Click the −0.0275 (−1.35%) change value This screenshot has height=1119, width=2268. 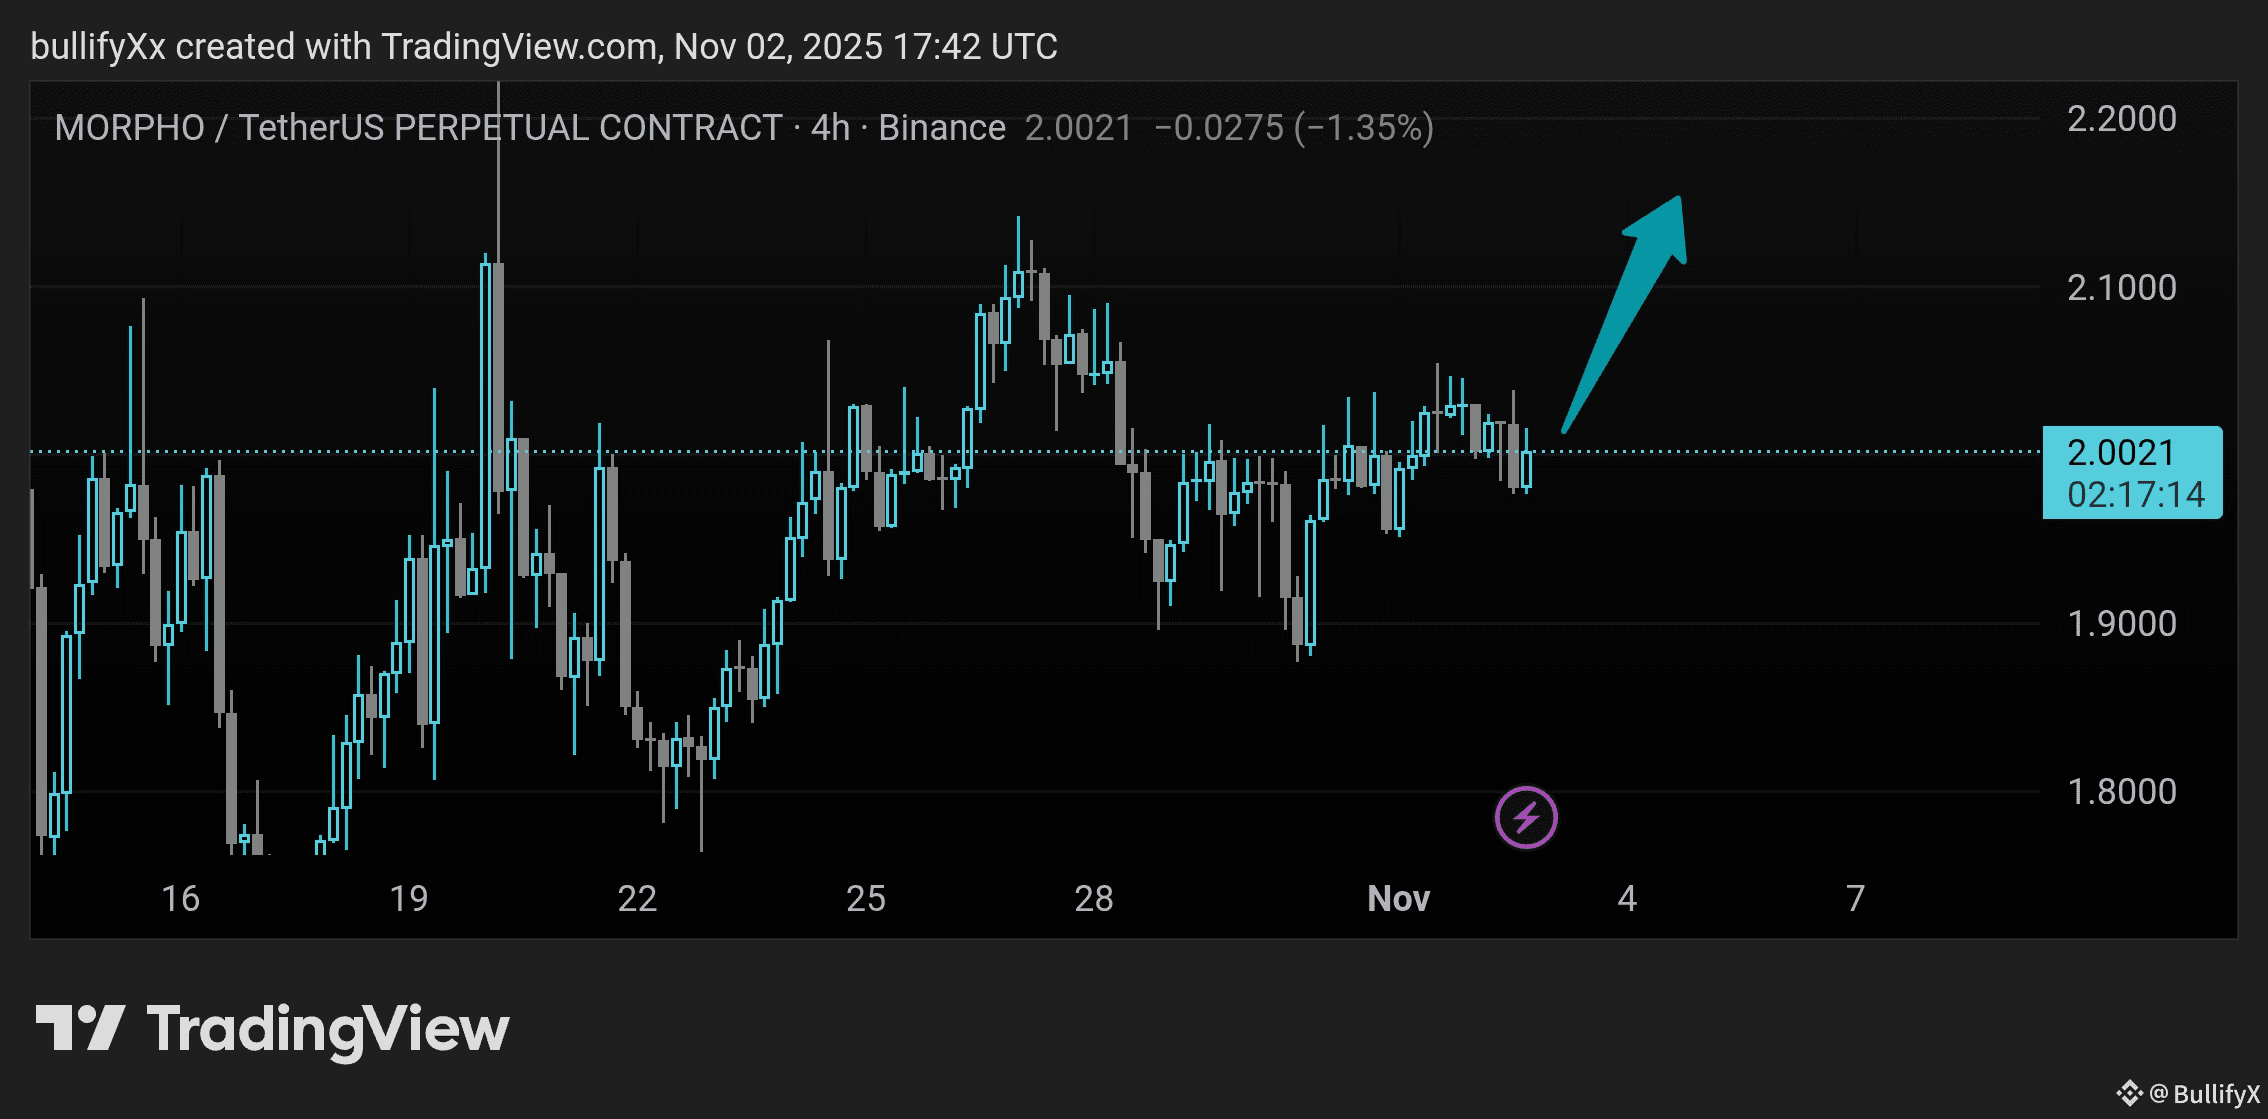point(1293,128)
